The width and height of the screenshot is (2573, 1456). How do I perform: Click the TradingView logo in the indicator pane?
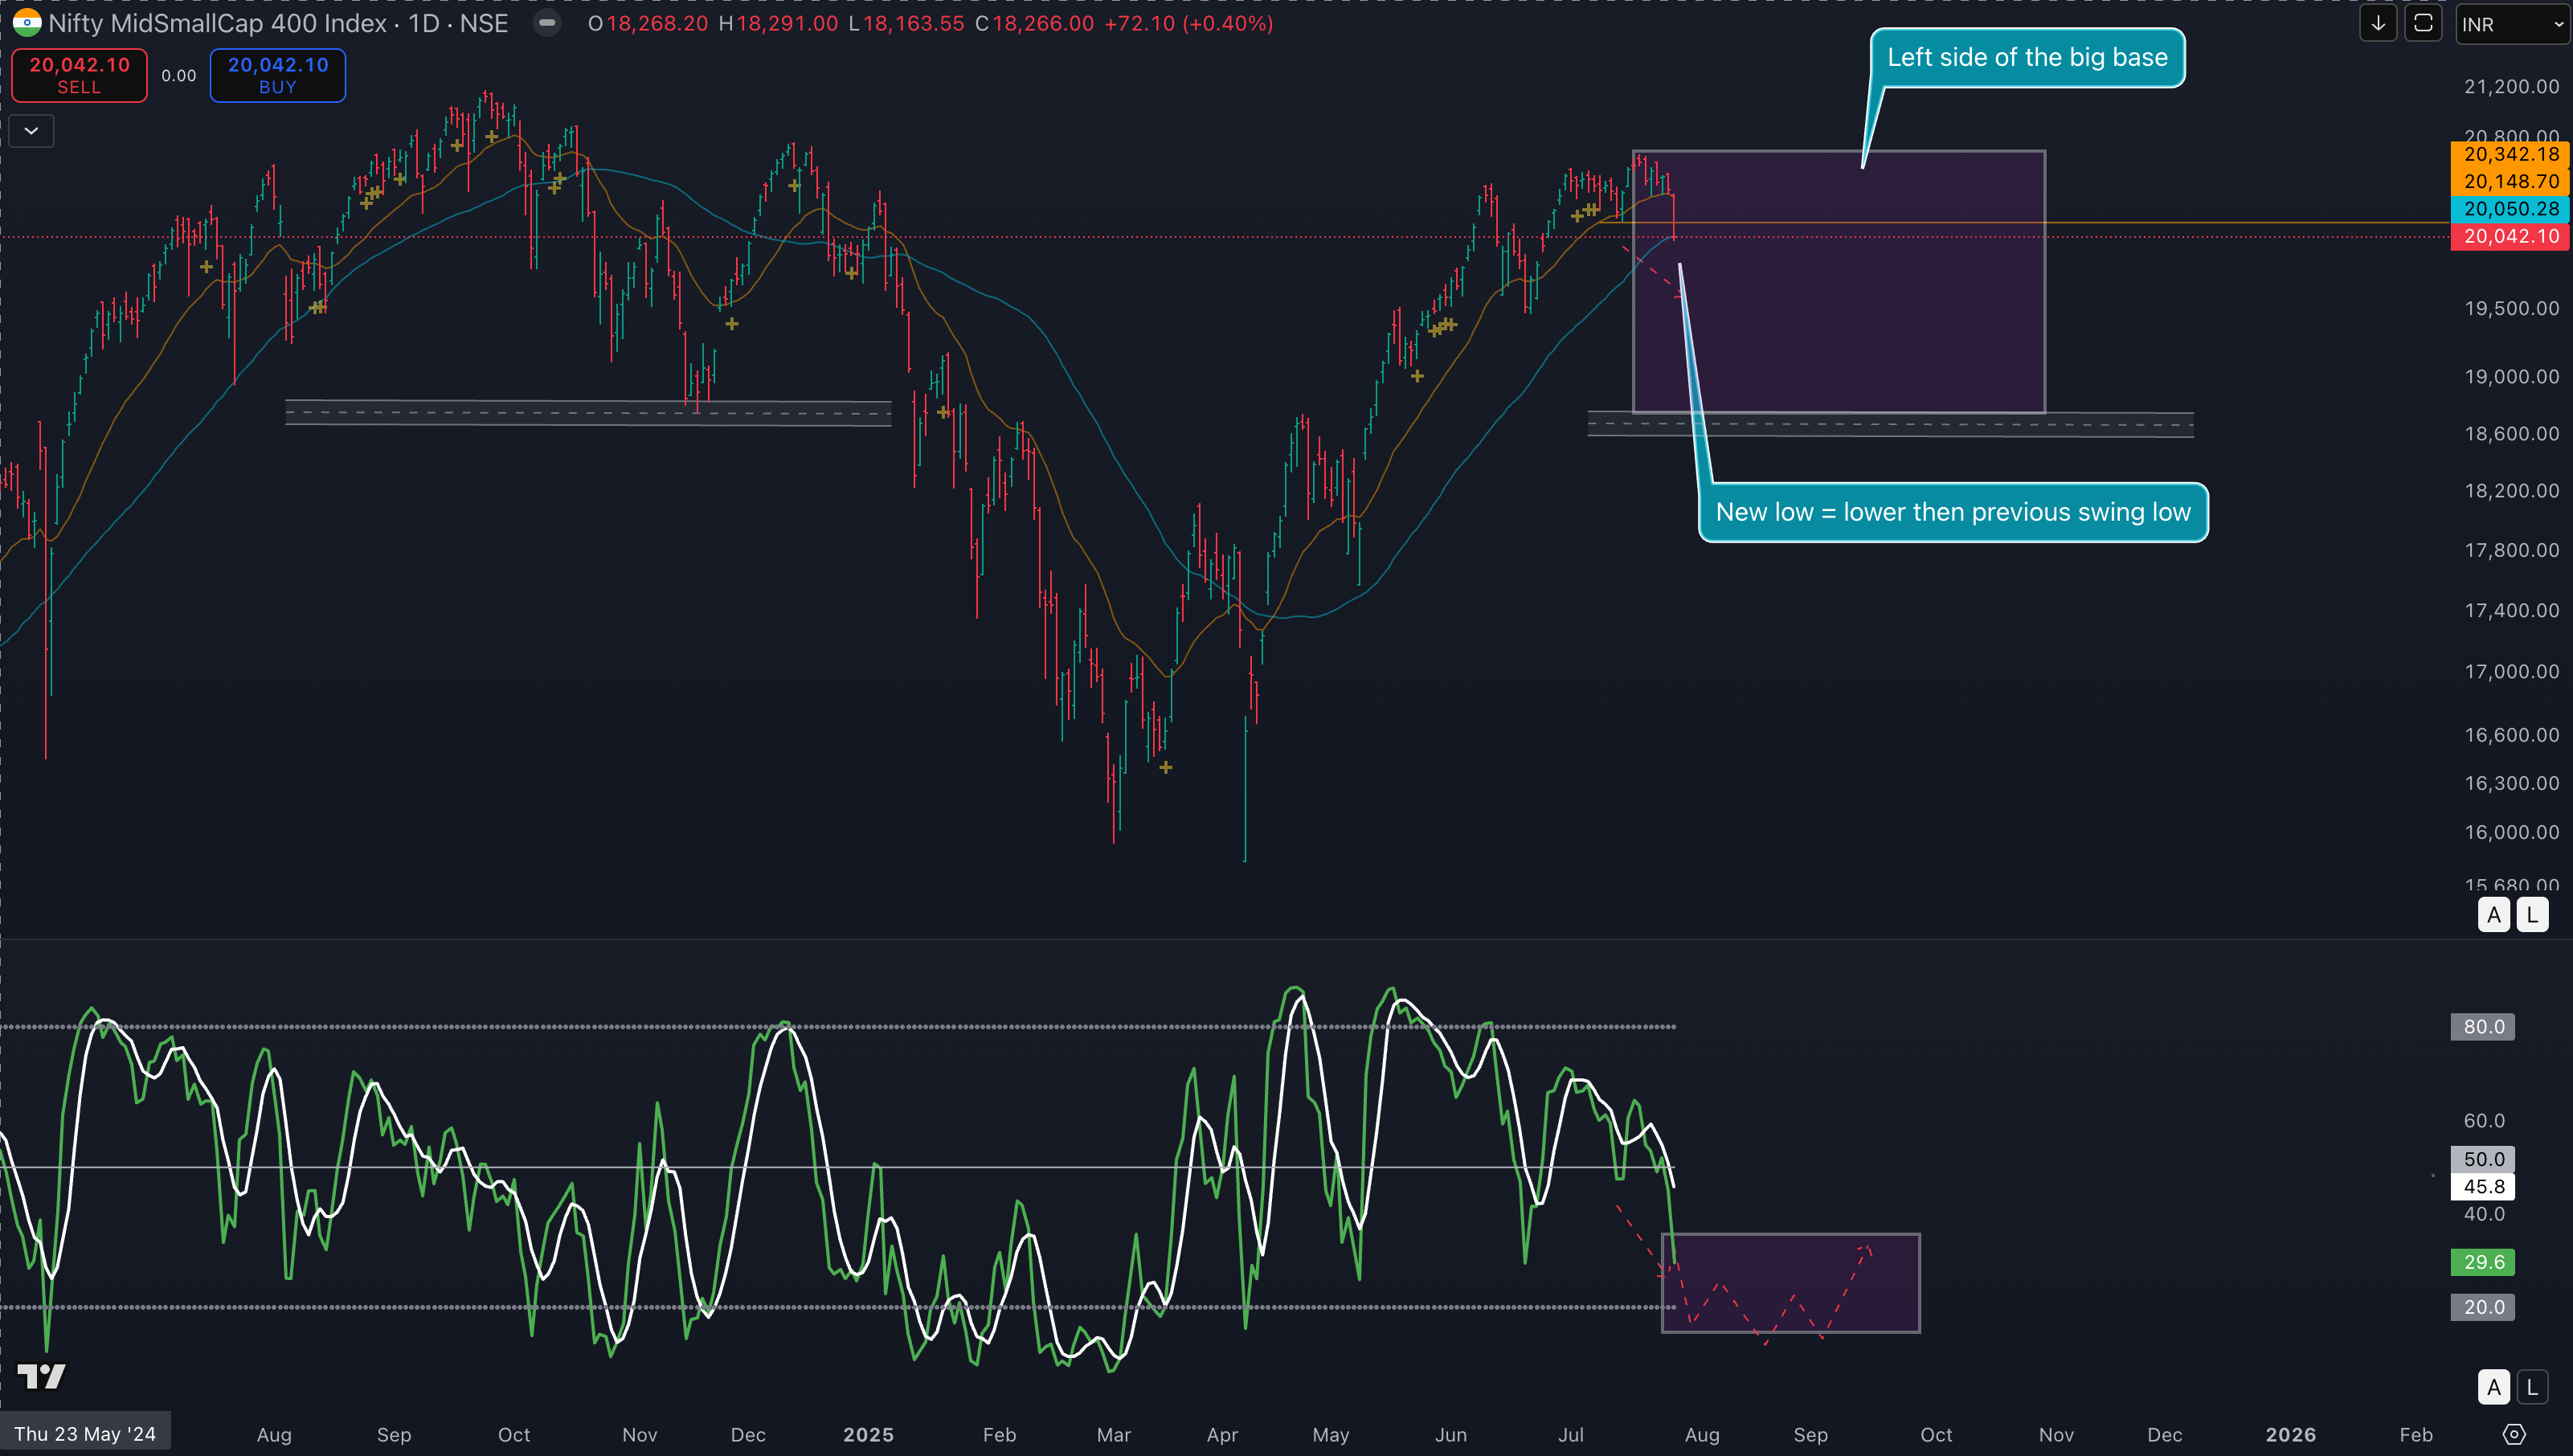point(41,1376)
